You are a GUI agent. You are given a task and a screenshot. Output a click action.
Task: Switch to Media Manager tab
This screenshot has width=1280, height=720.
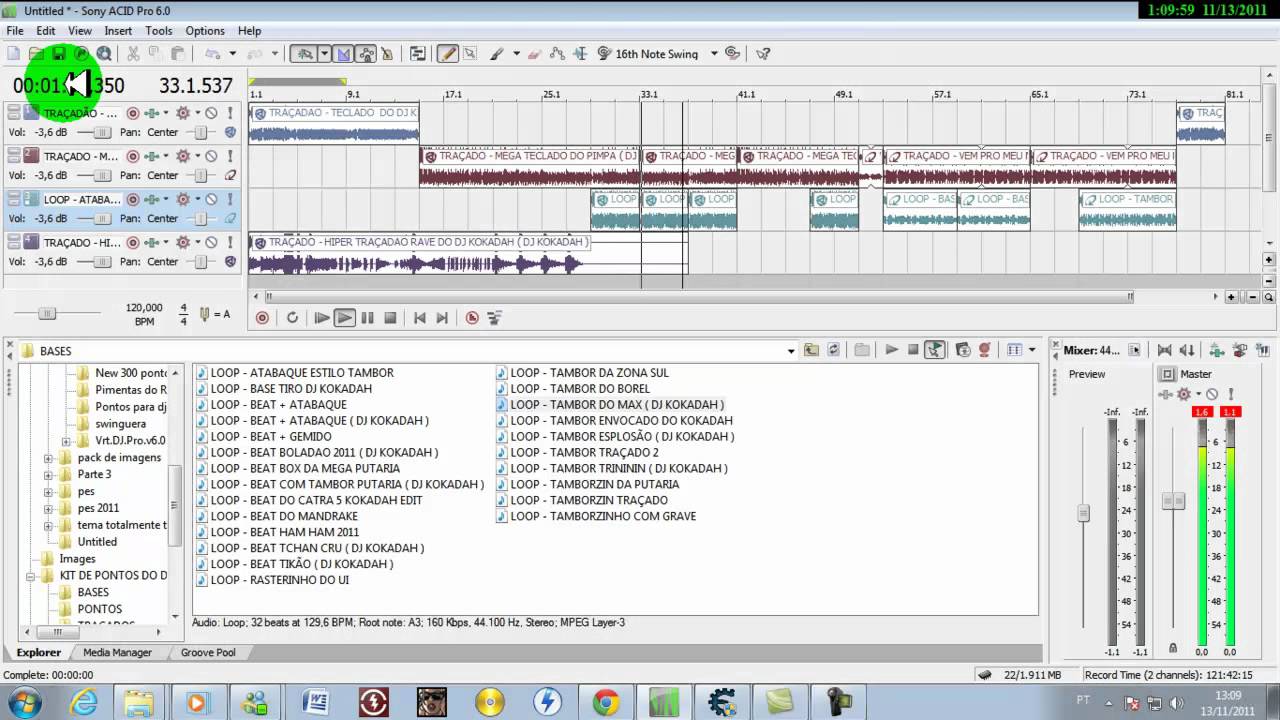pos(117,652)
